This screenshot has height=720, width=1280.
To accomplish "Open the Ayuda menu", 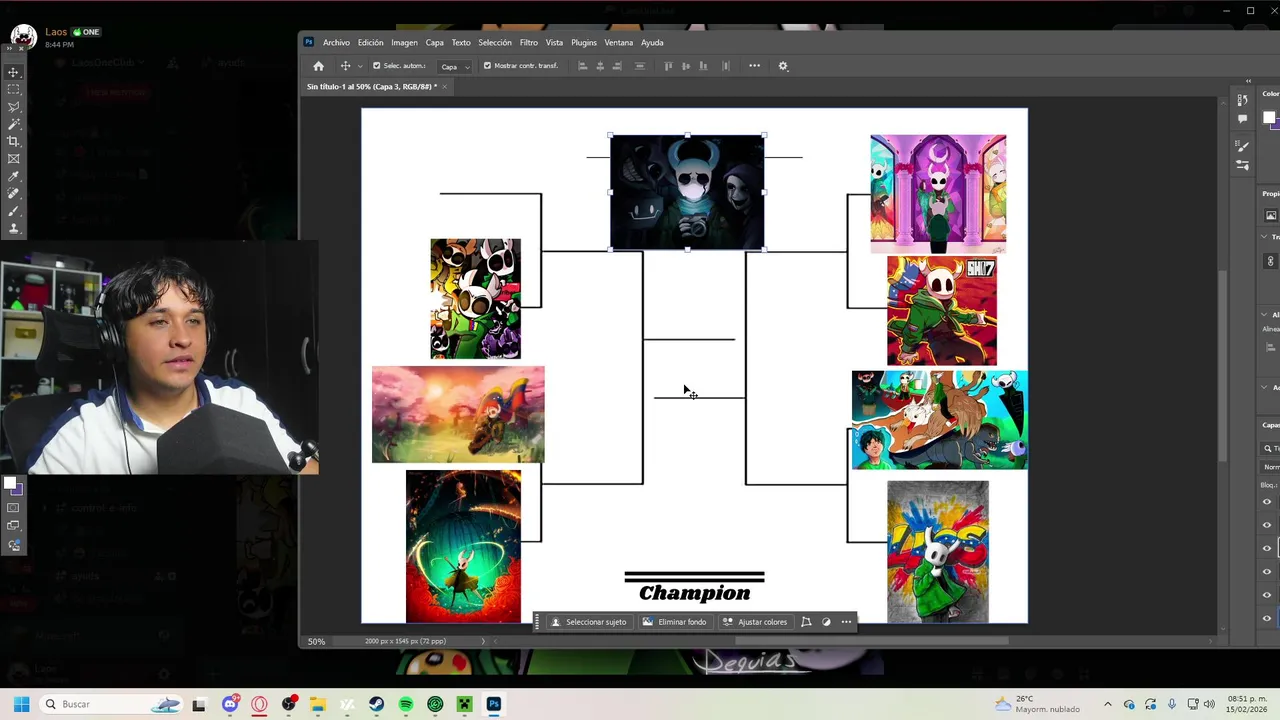I will point(652,43).
